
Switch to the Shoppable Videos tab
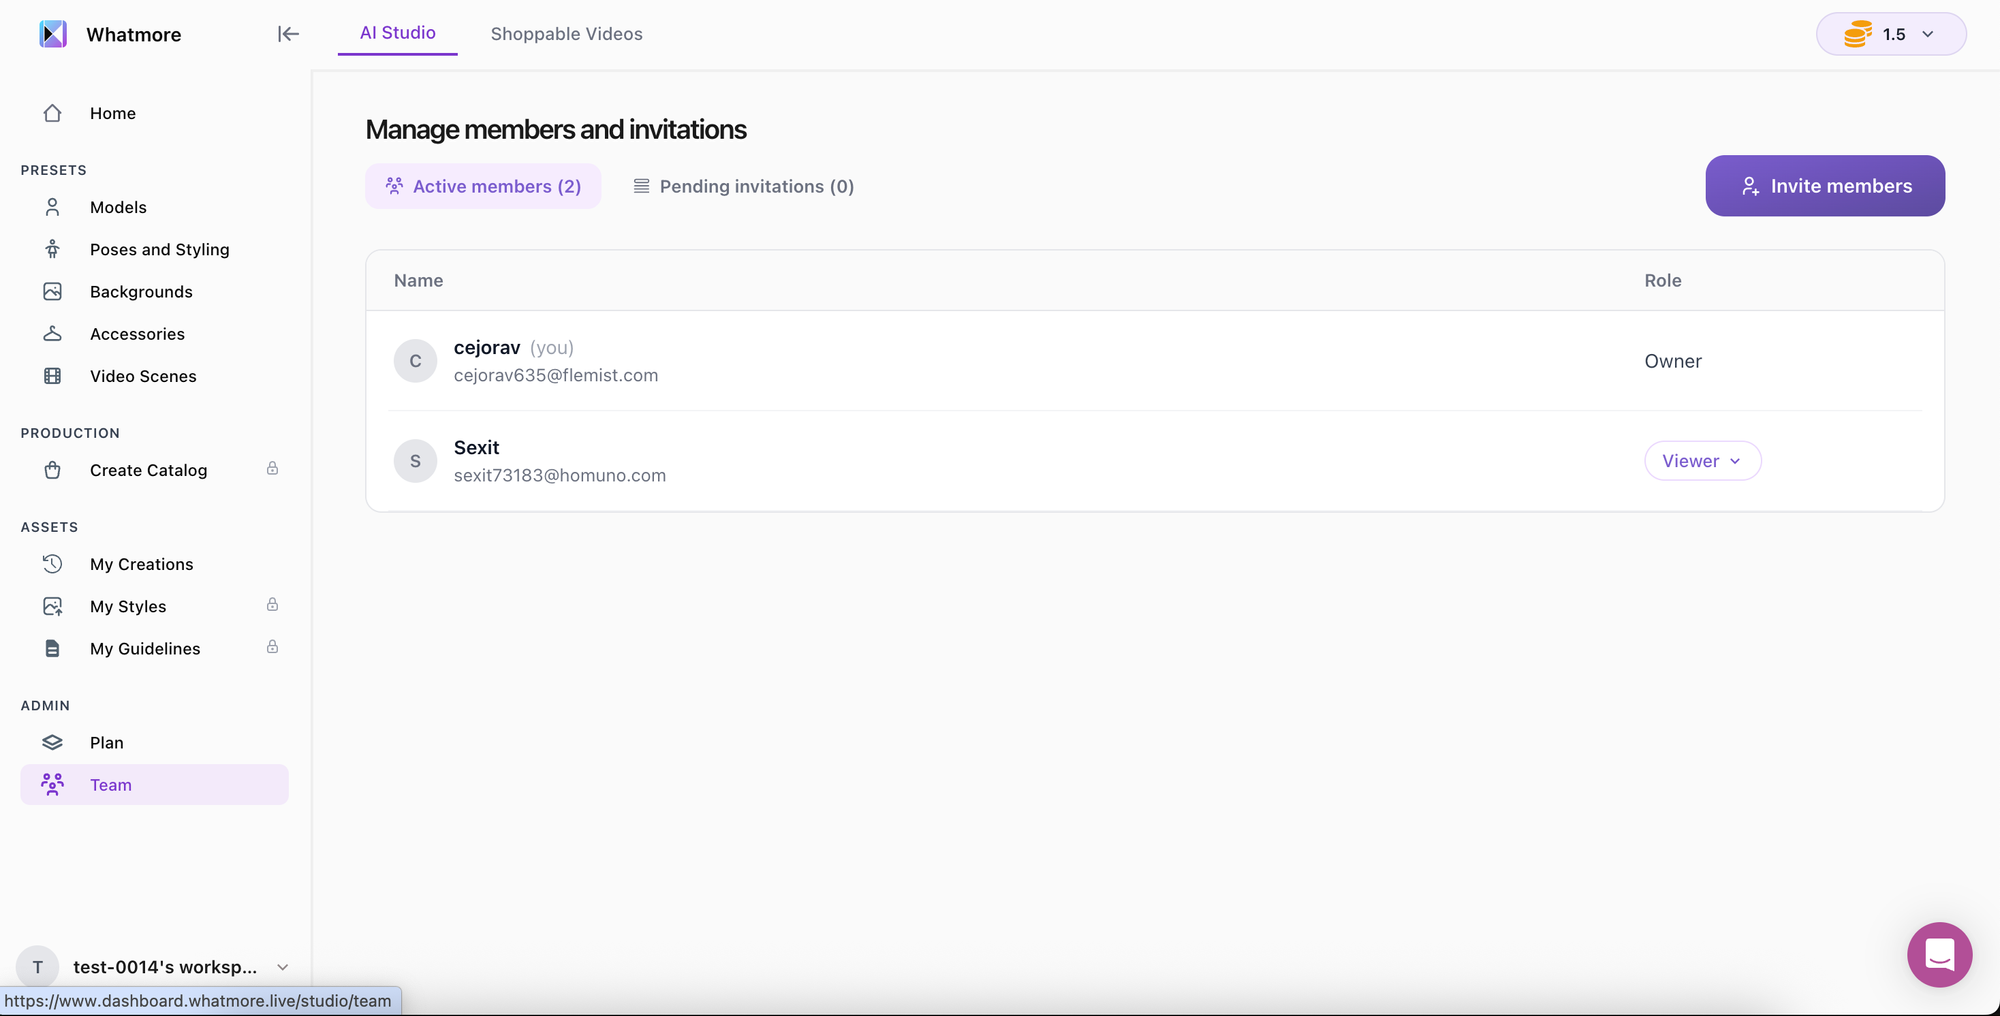point(566,34)
